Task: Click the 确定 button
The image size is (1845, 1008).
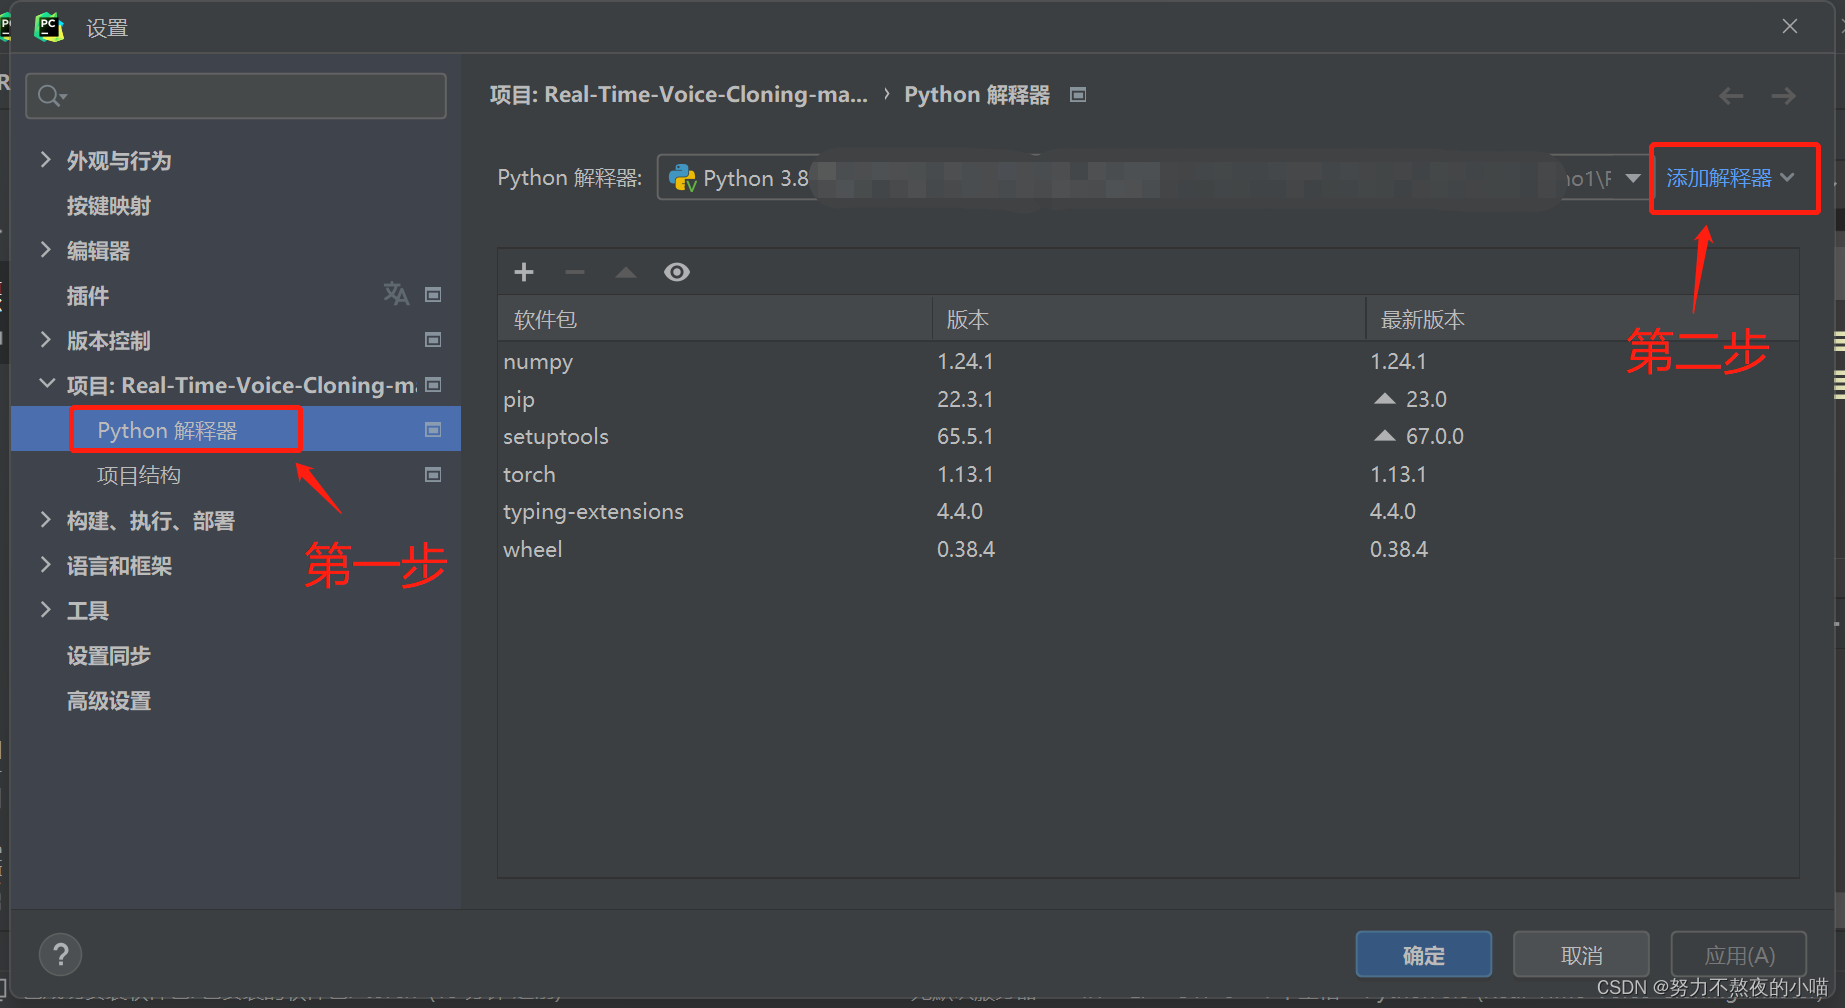Action: 1424,955
